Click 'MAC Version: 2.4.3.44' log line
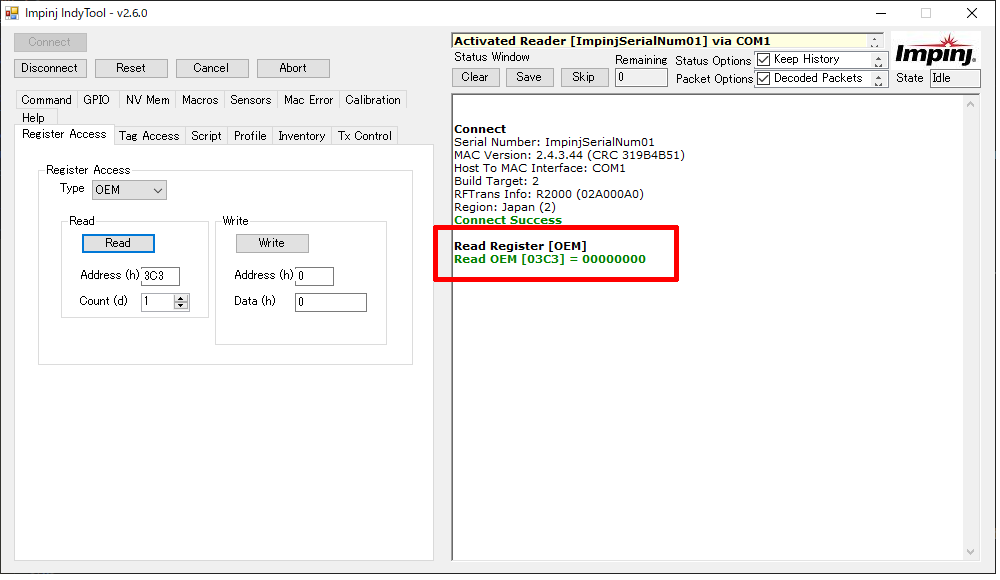 [570, 156]
